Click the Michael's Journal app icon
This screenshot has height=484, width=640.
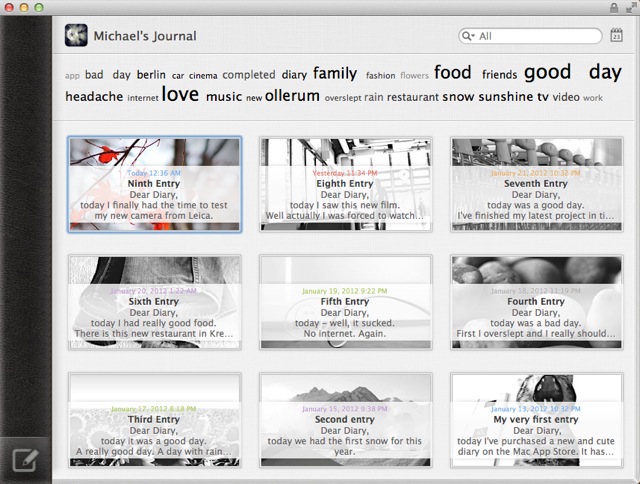point(76,36)
